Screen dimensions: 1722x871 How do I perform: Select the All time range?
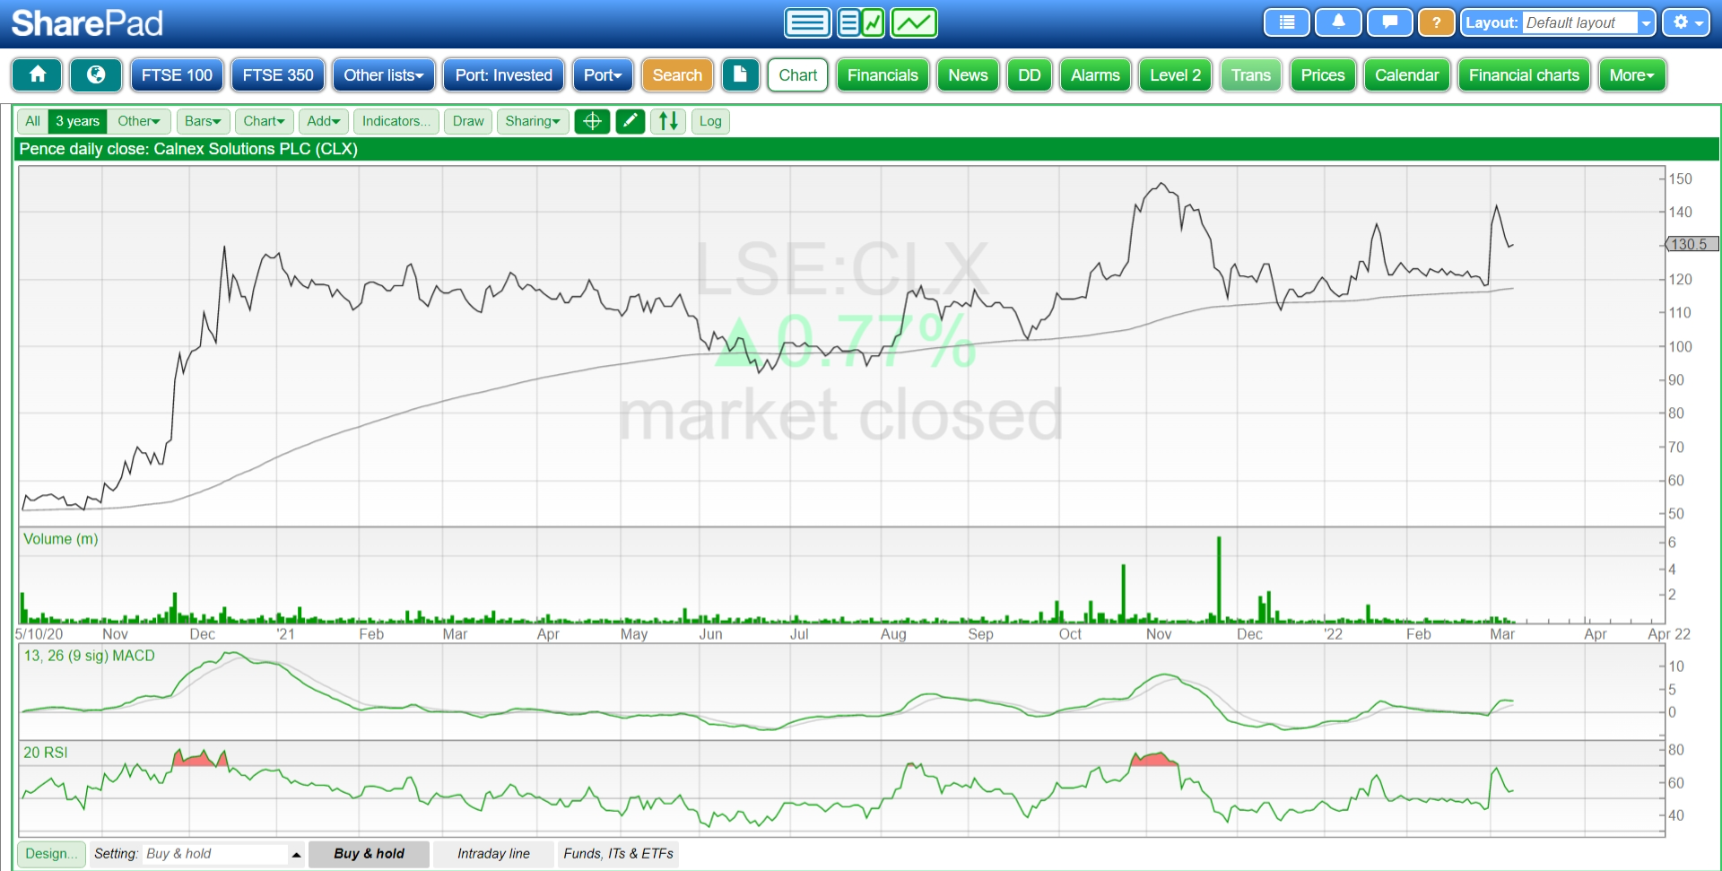33,121
